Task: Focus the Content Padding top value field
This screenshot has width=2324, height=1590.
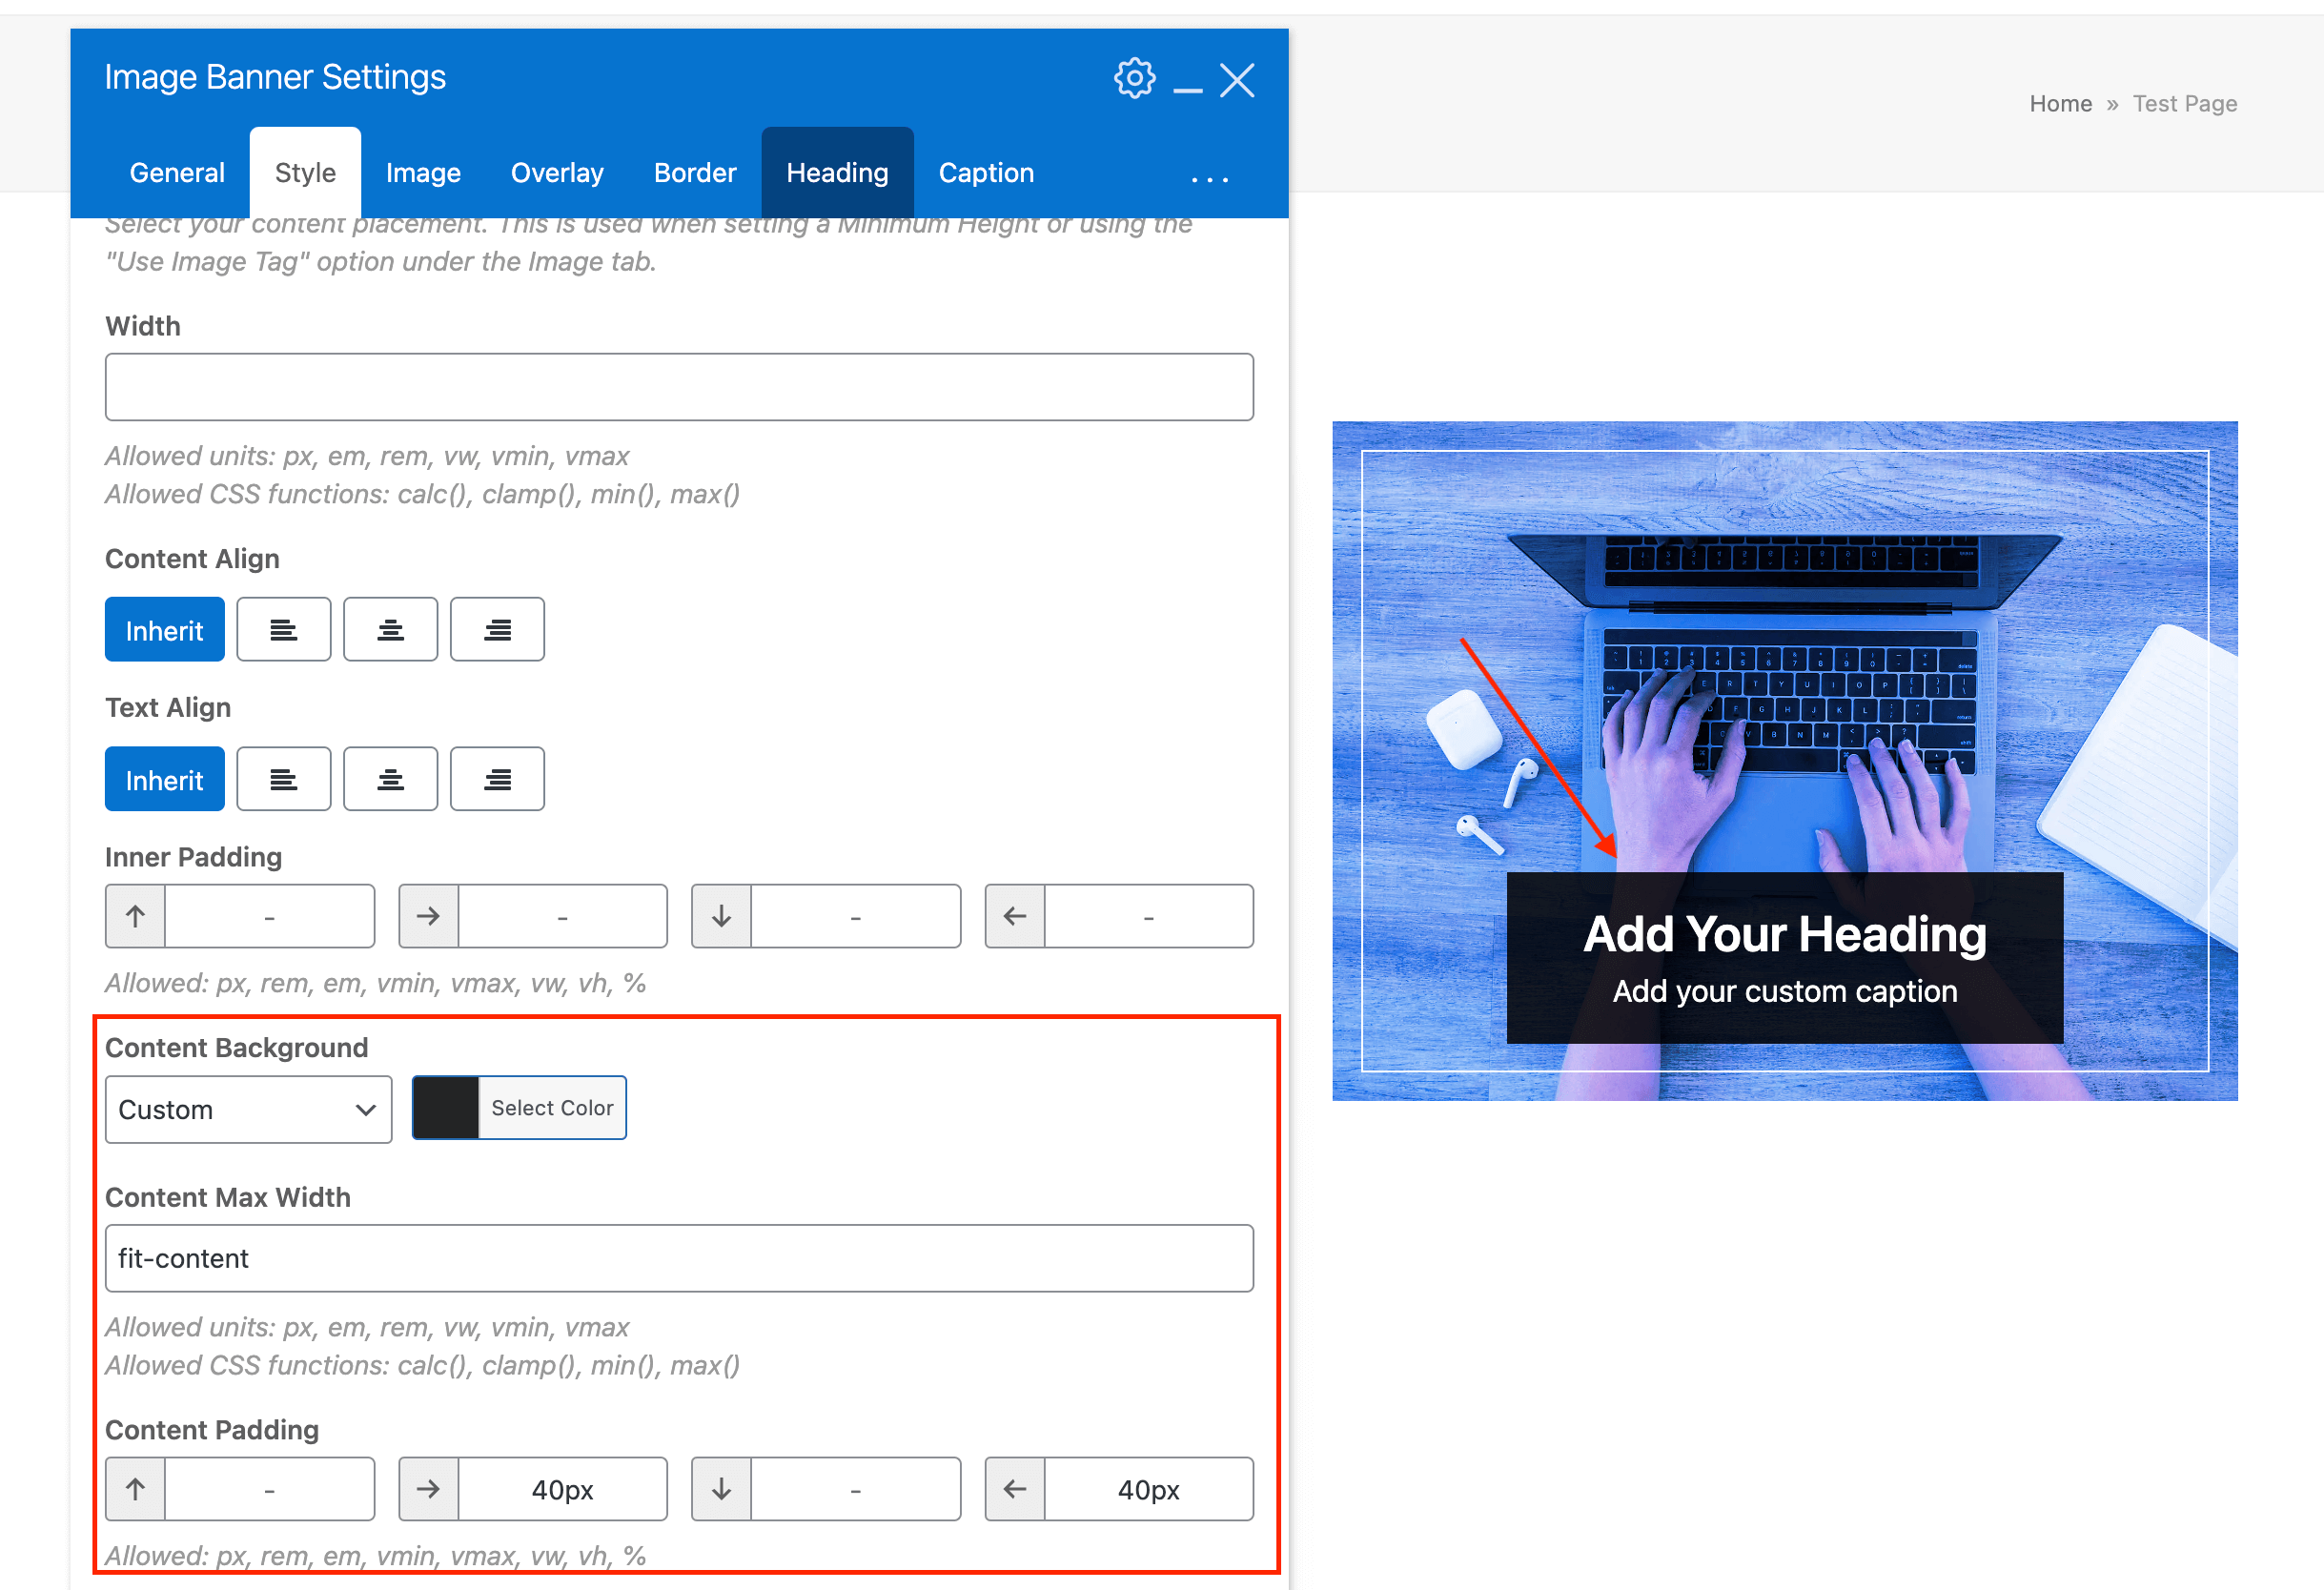Action: coord(270,1490)
